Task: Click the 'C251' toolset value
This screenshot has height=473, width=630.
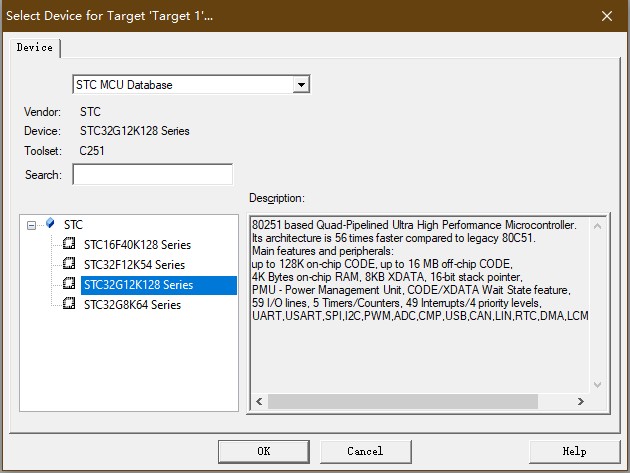Action: point(92,151)
